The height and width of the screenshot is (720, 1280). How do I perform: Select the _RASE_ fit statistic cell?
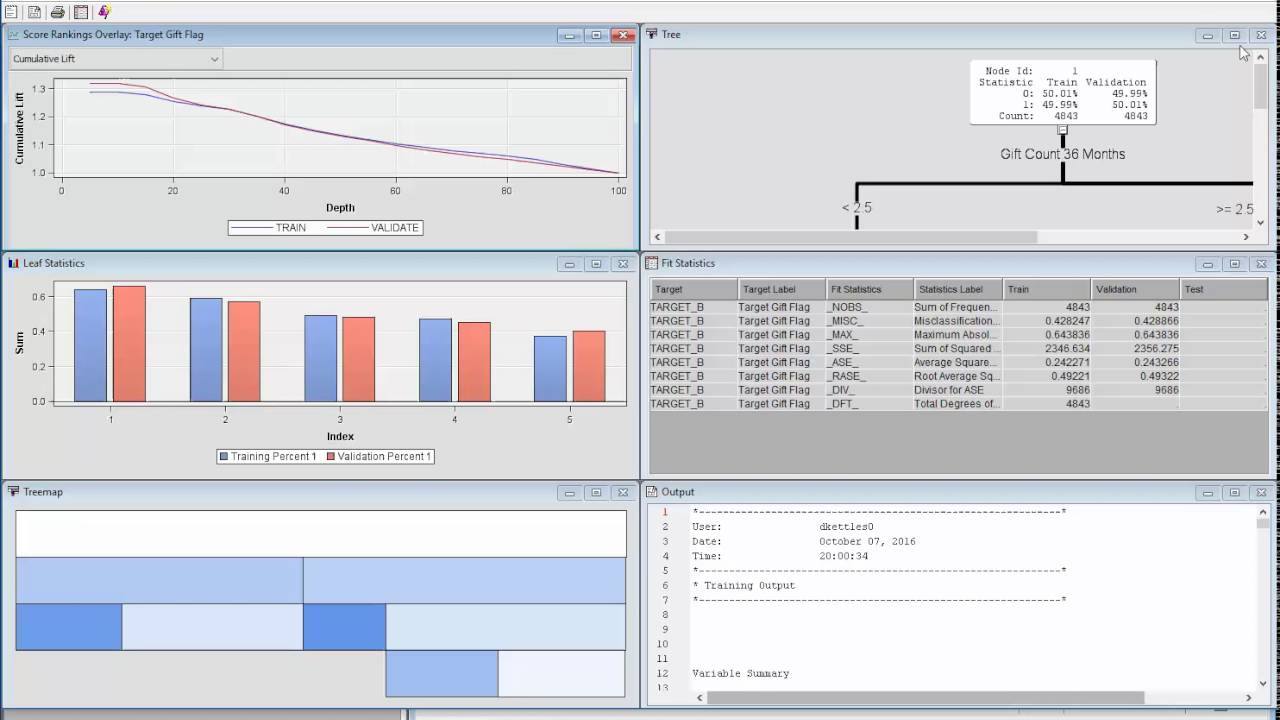(869, 376)
